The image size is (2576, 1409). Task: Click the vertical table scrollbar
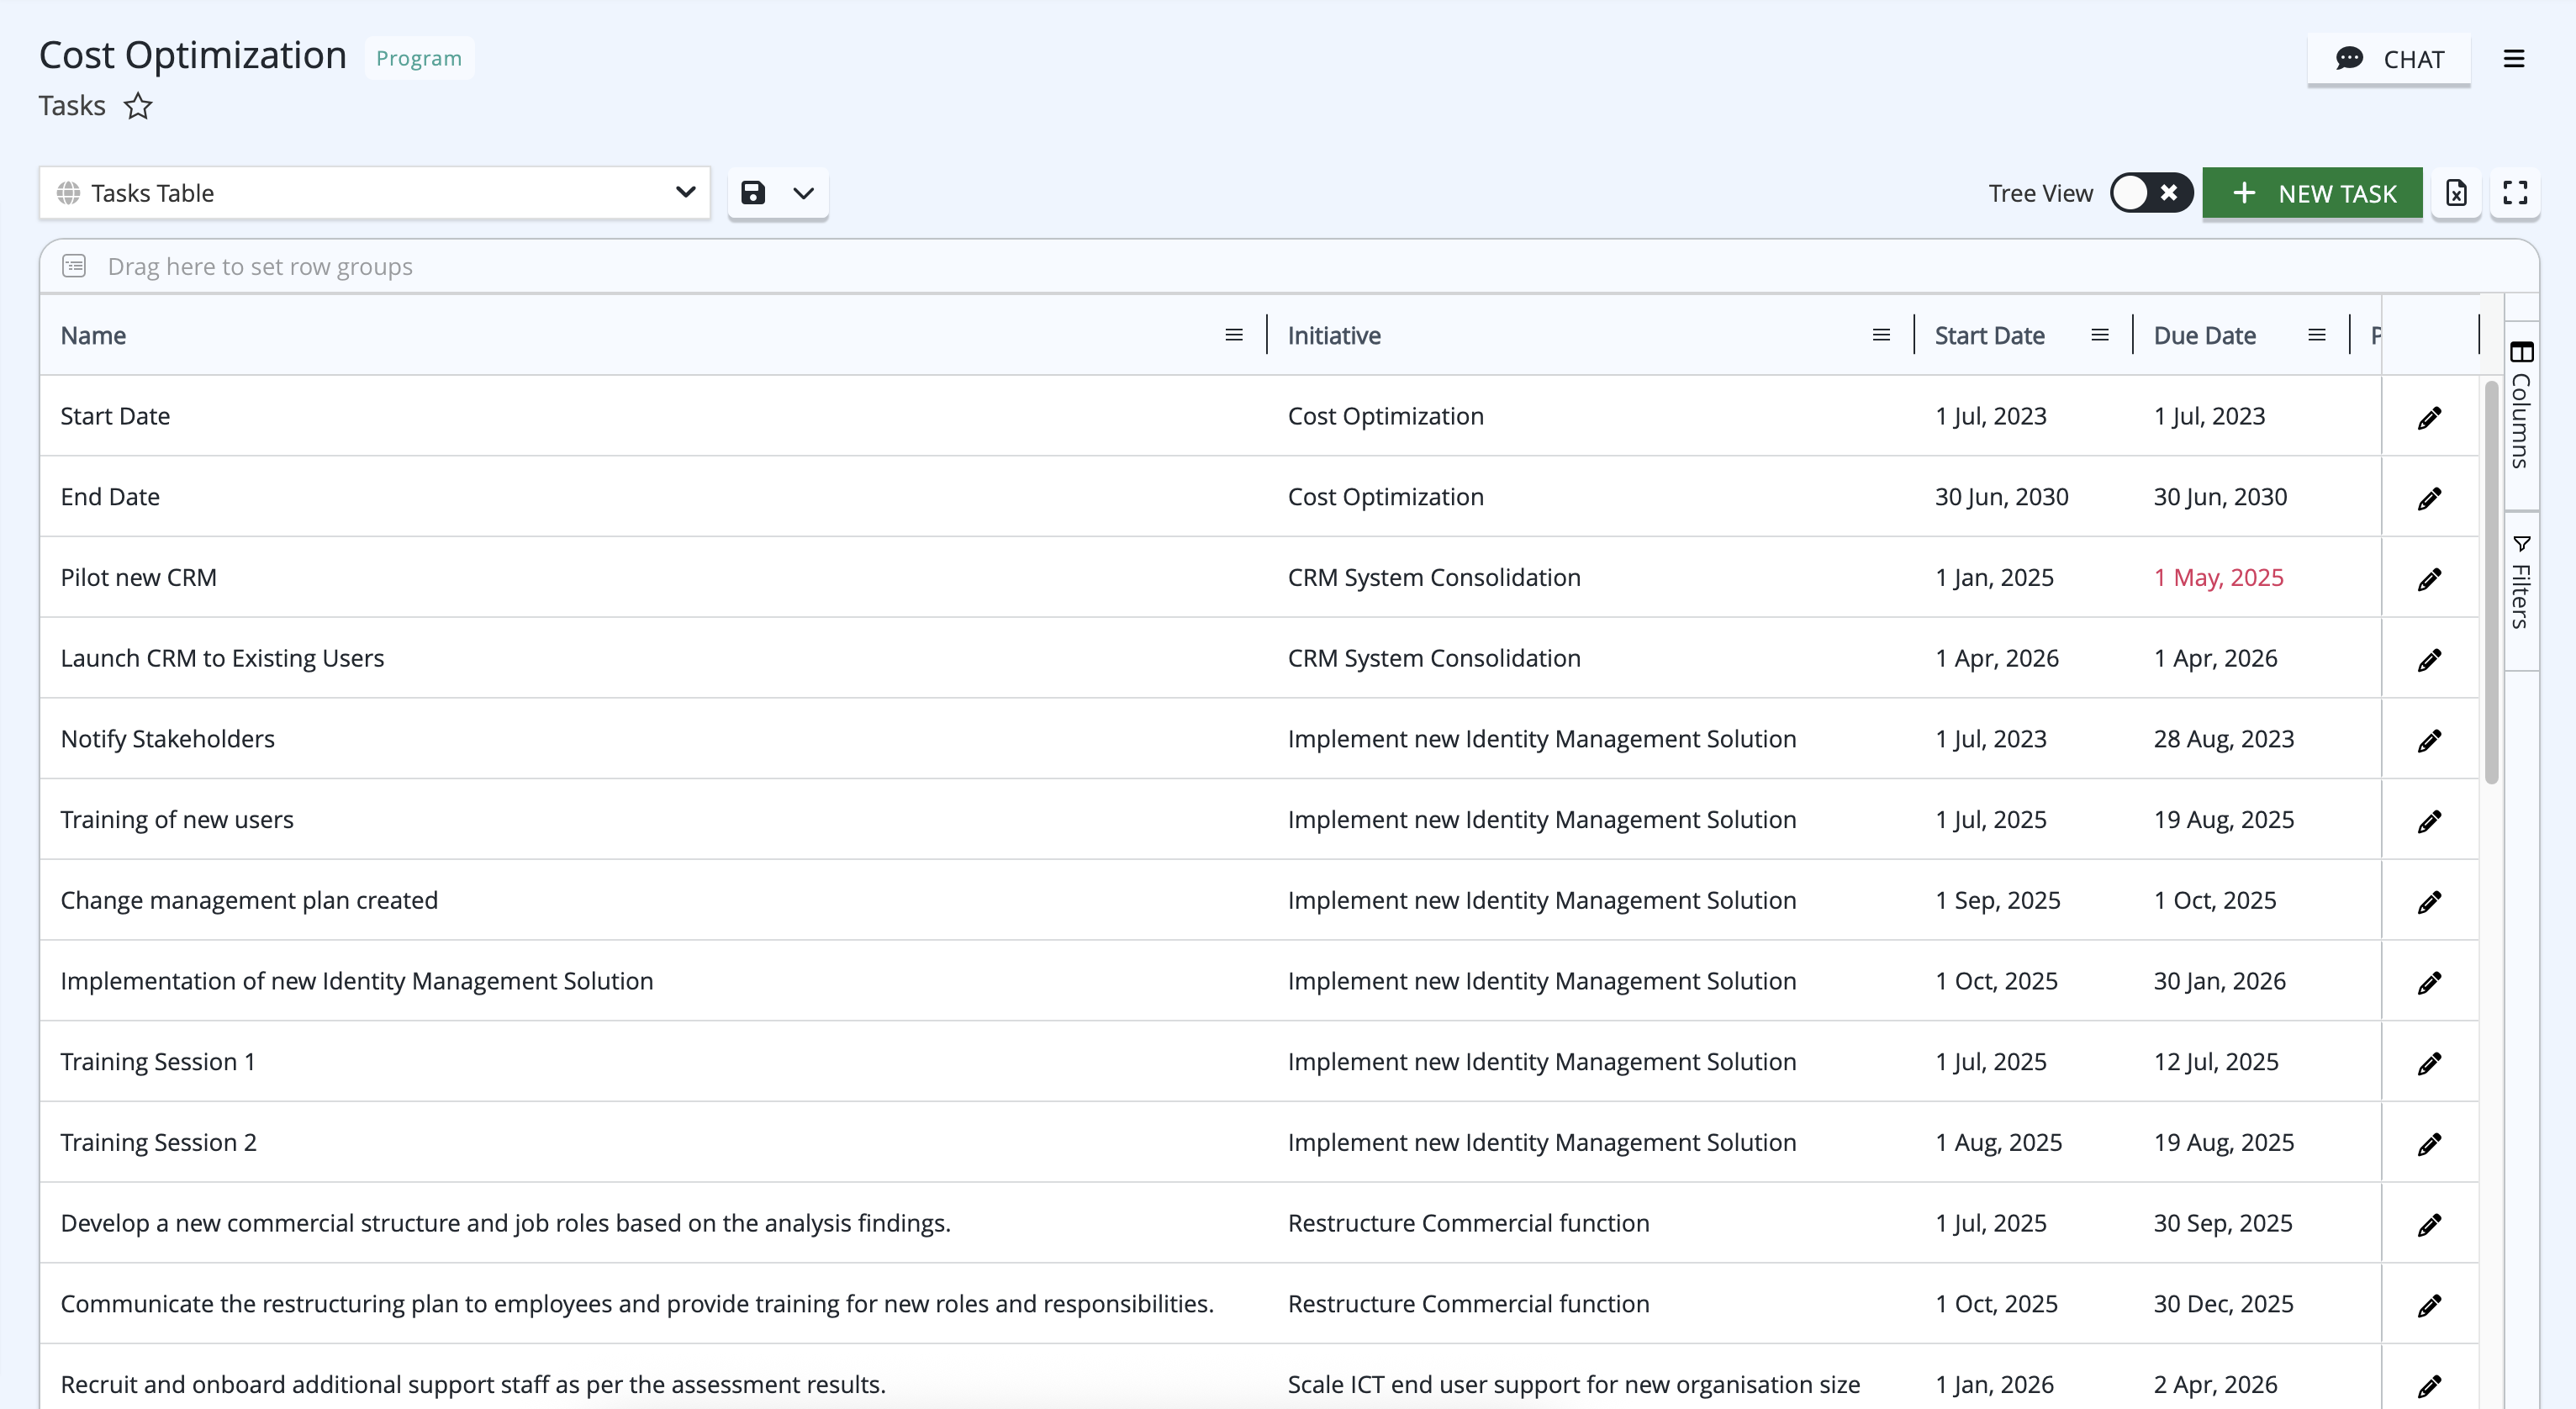[2491, 582]
